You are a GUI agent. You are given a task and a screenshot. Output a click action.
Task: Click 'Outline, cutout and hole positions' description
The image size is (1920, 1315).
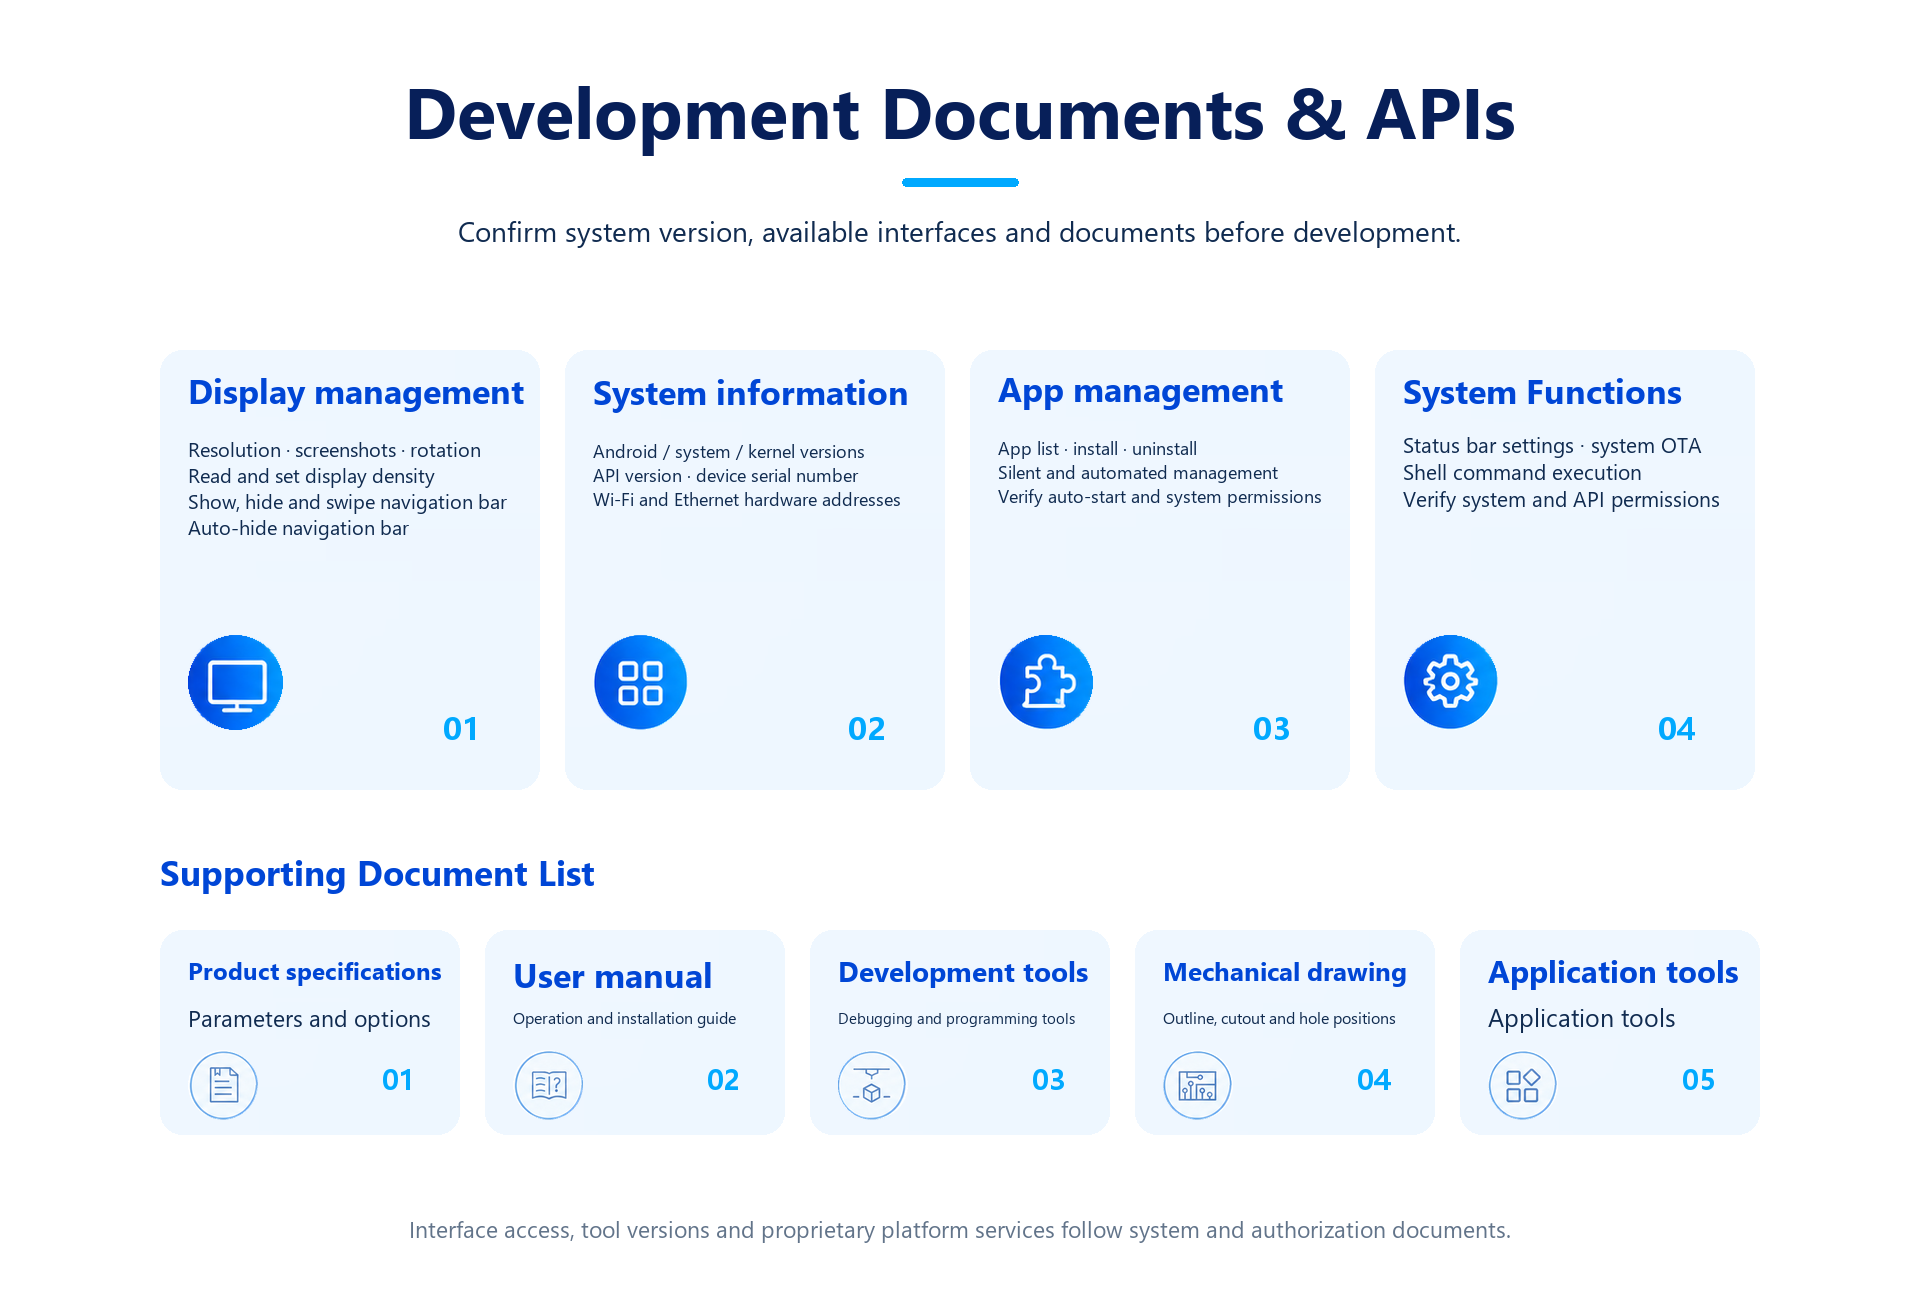pos(1279,1018)
